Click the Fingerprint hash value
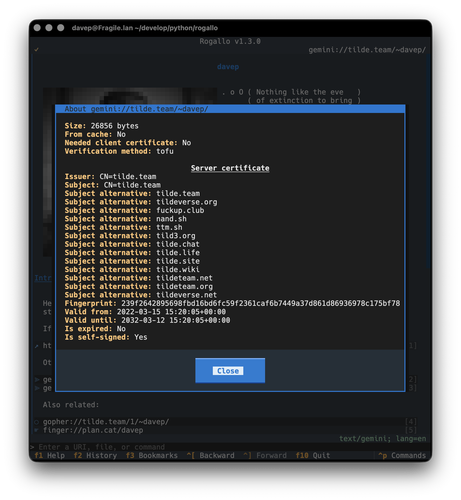 point(261,303)
